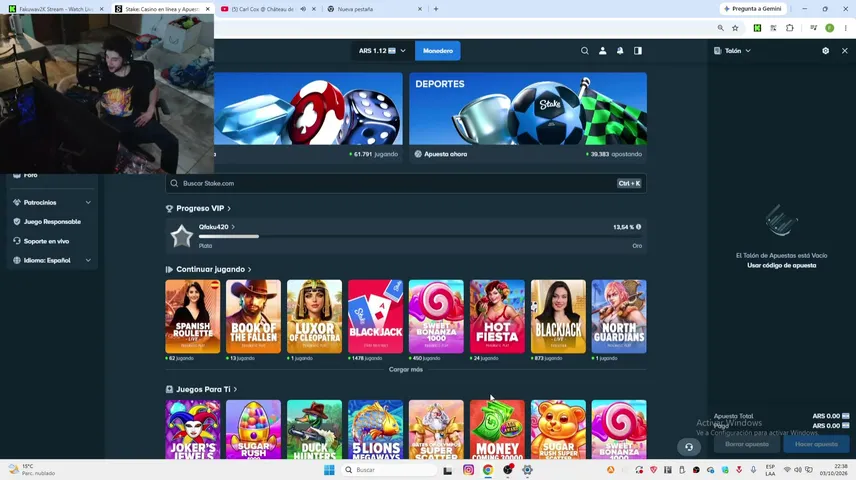The width and height of the screenshot is (856, 480).
Task: Open the Talón dropdown
Action: coord(733,51)
